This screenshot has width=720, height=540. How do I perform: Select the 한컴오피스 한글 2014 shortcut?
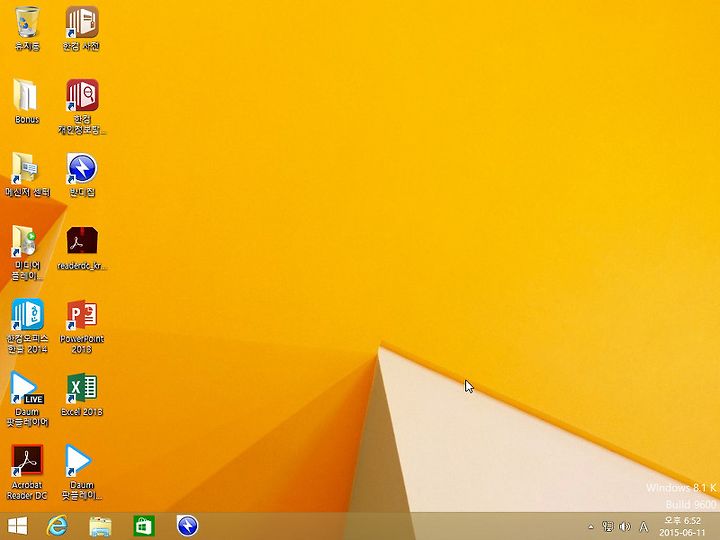(27, 326)
